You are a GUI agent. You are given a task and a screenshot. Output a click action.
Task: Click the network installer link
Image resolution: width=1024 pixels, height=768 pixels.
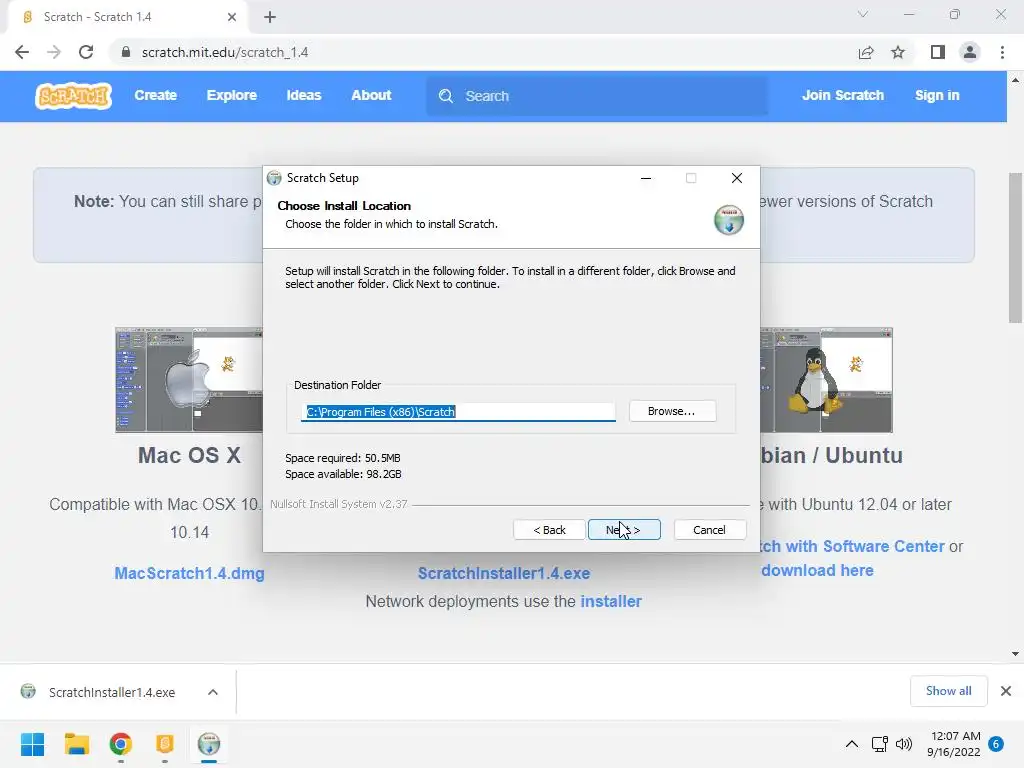[611, 601]
